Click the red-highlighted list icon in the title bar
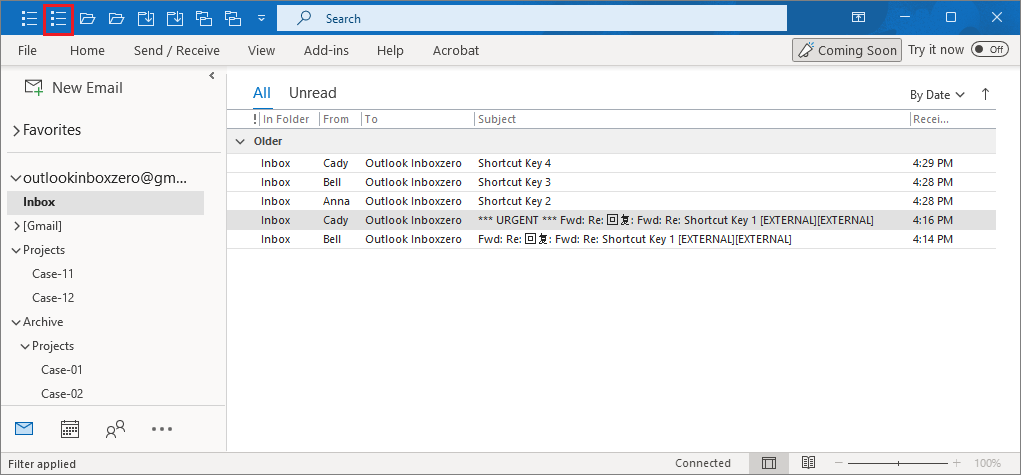This screenshot has height=475, width=1021. (59, 18)
